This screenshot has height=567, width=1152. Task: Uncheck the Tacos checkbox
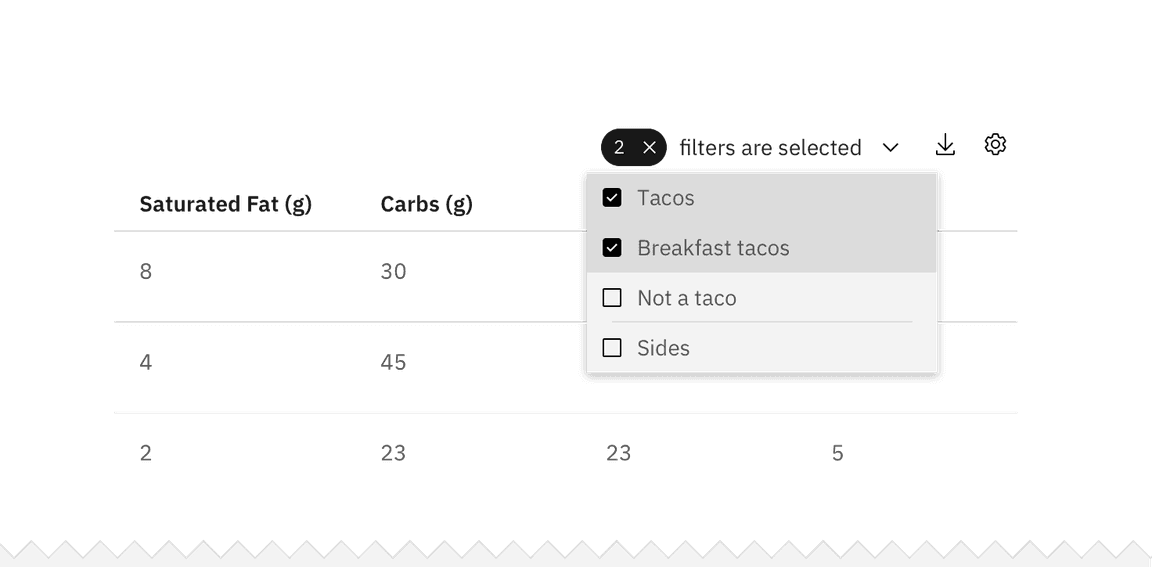[x=612, y=198]
